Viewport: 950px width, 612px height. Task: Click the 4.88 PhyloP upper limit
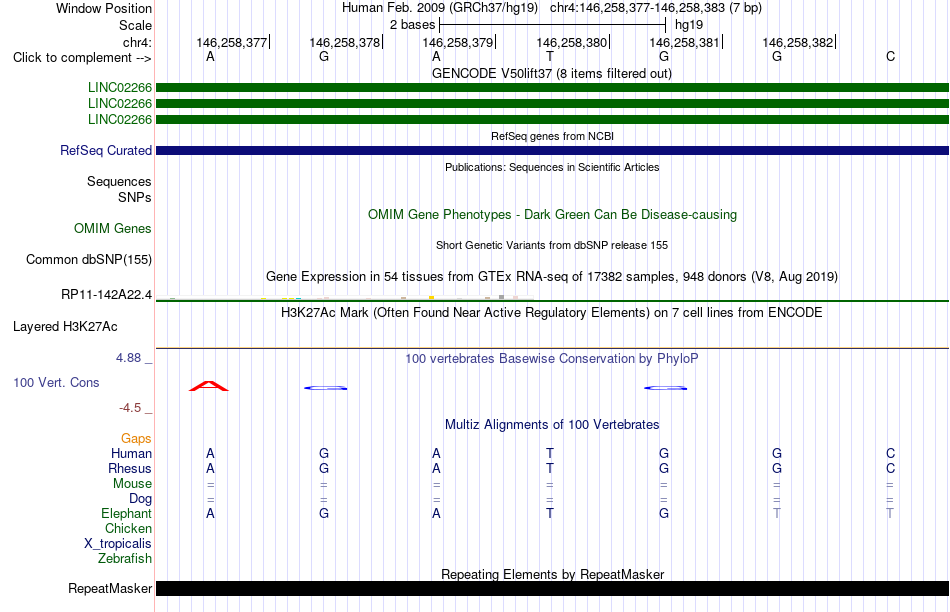tap(128, 358)
